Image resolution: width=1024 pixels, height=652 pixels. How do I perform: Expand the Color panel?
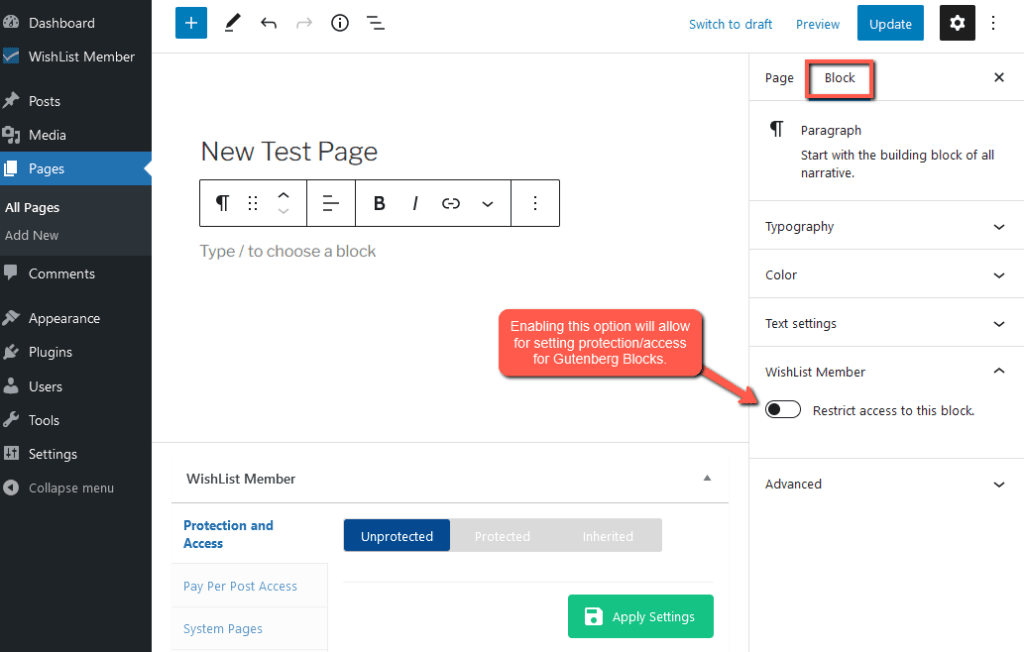(x=886, y=274)
